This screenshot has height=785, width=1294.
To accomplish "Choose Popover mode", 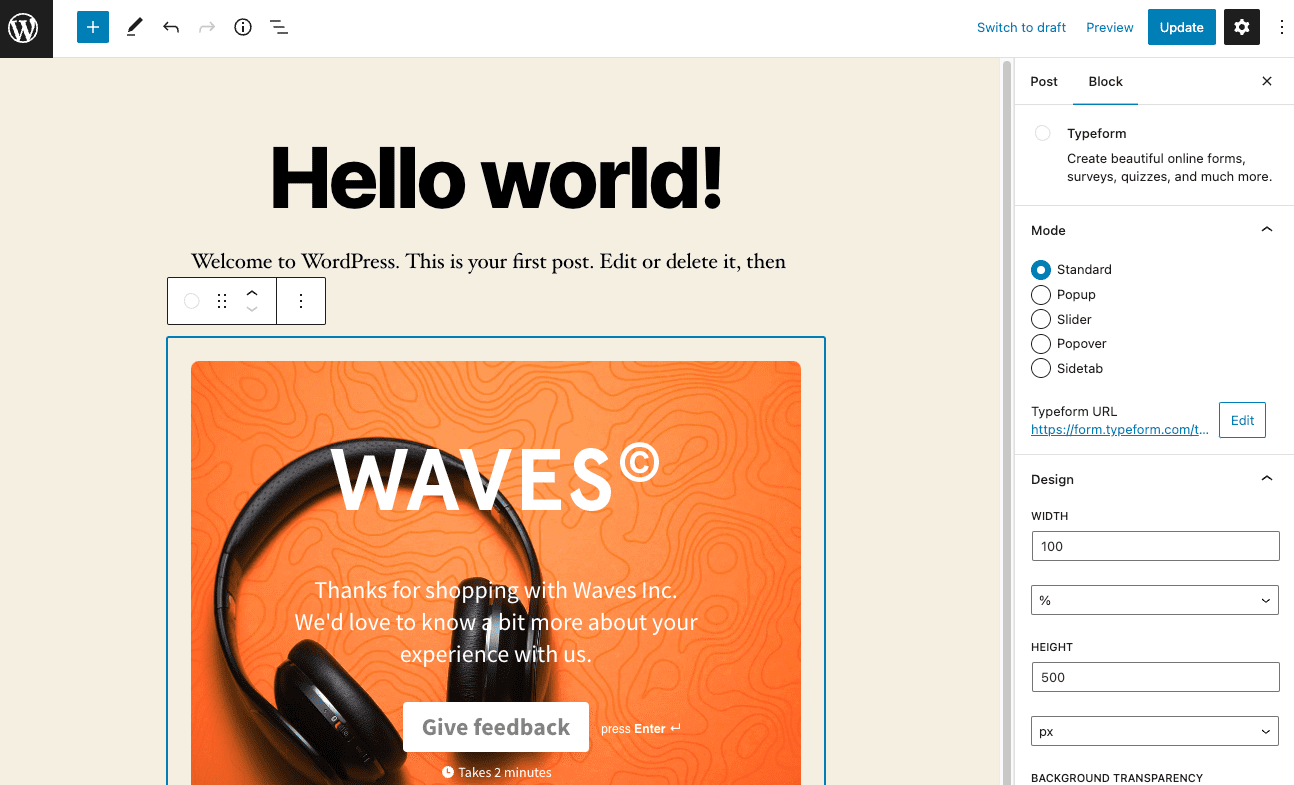I will pyautogui.click(x=1041, y=344).
